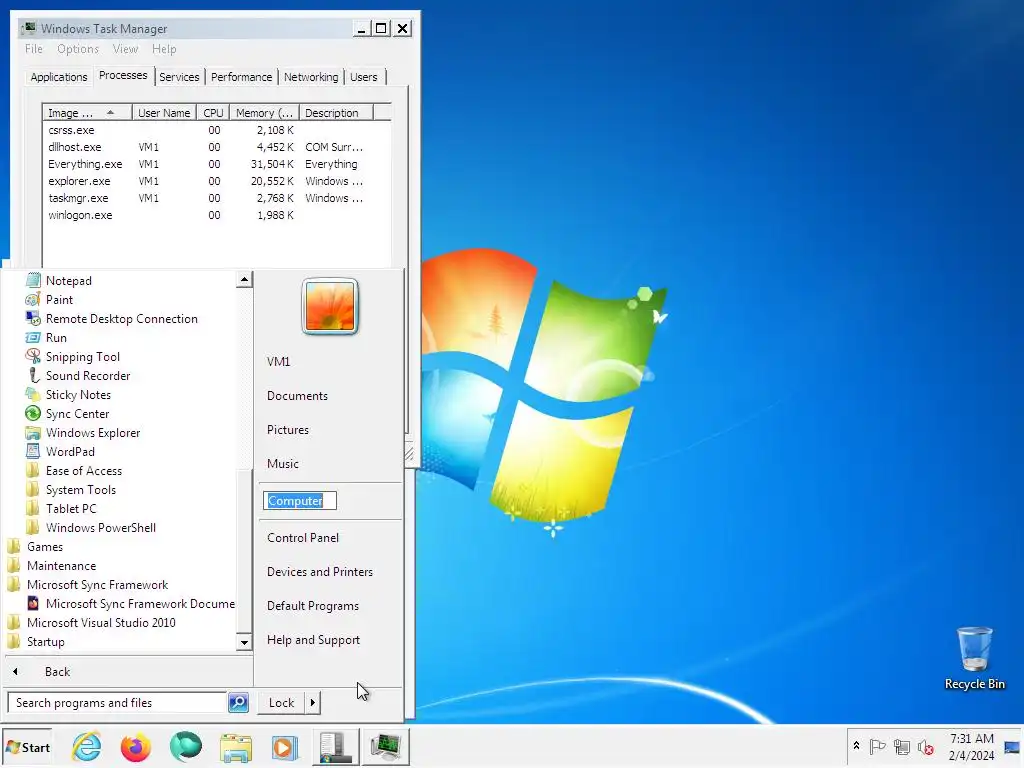The width and height of the screenshot is (1024, 768).
Task: Open the Help menu in Task Manager
Action: tap(164, 49)
